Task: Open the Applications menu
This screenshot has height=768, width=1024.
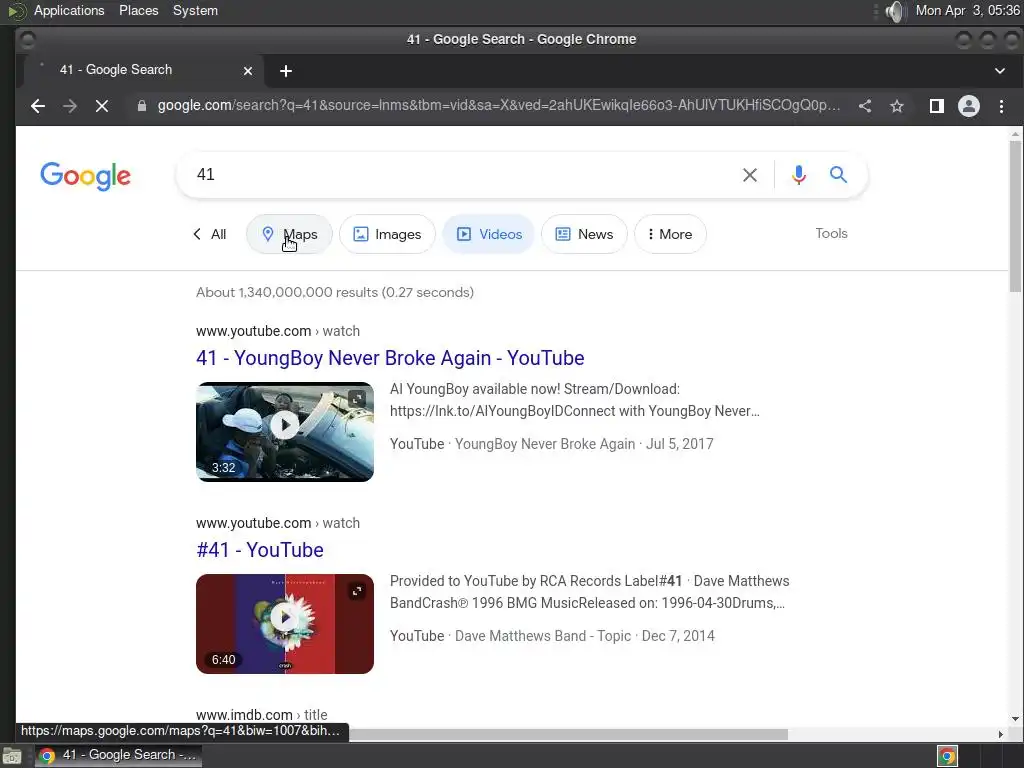Action: tap(69, 10)
